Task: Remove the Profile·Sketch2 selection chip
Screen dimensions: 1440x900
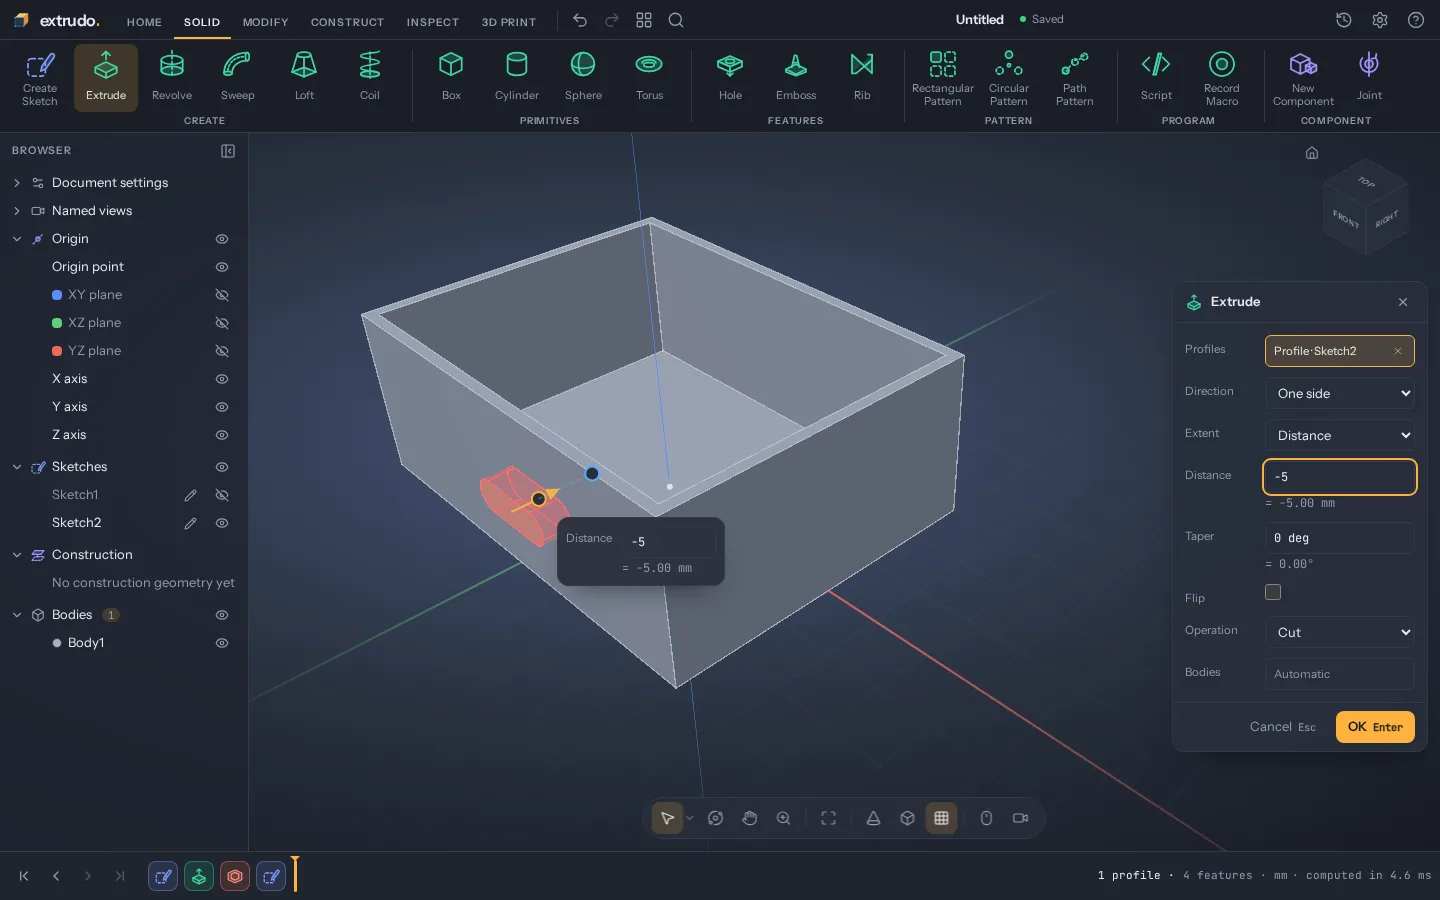Action: [1398, 351]
